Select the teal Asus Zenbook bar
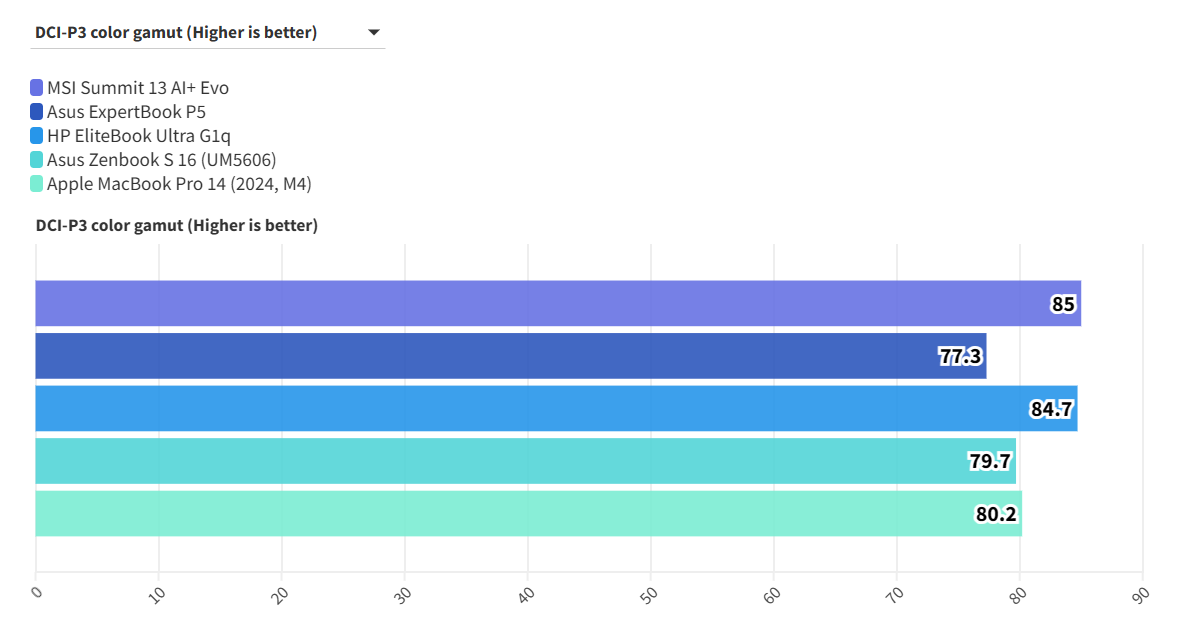The image size is (1184, 623). (x=480, y=461)
